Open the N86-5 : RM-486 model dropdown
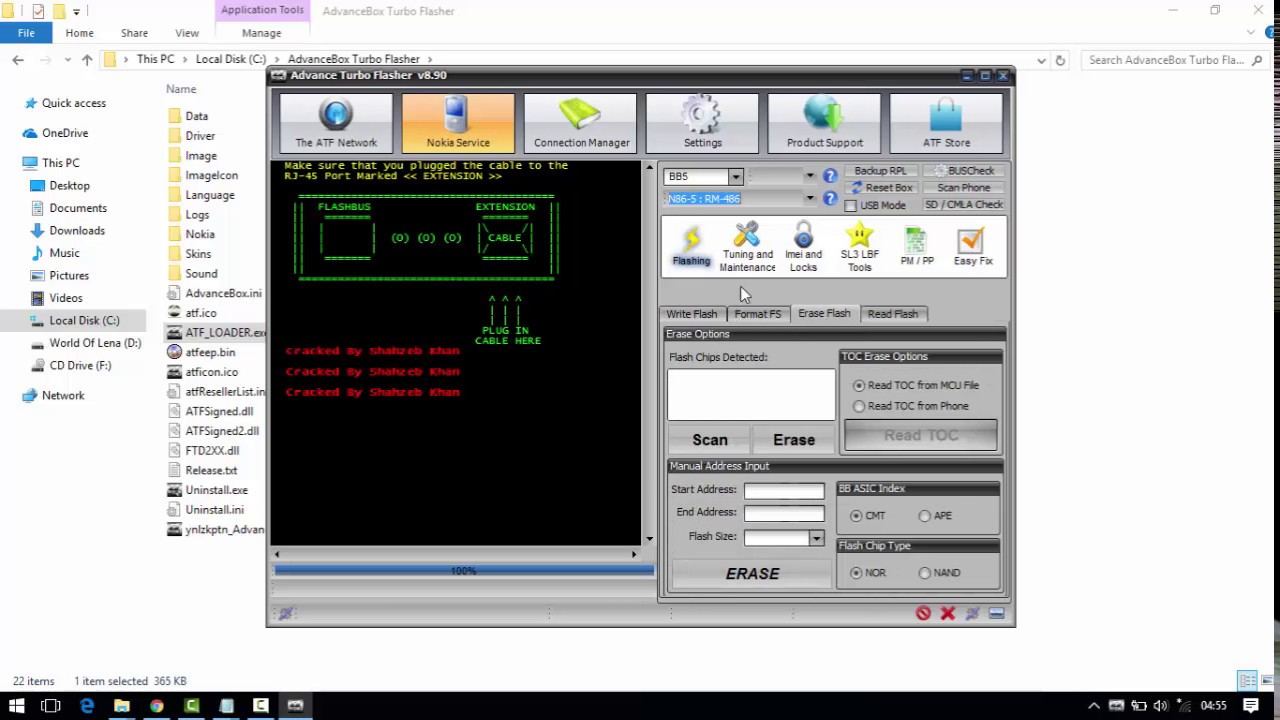1280x720 pixels. pos(810,198)
